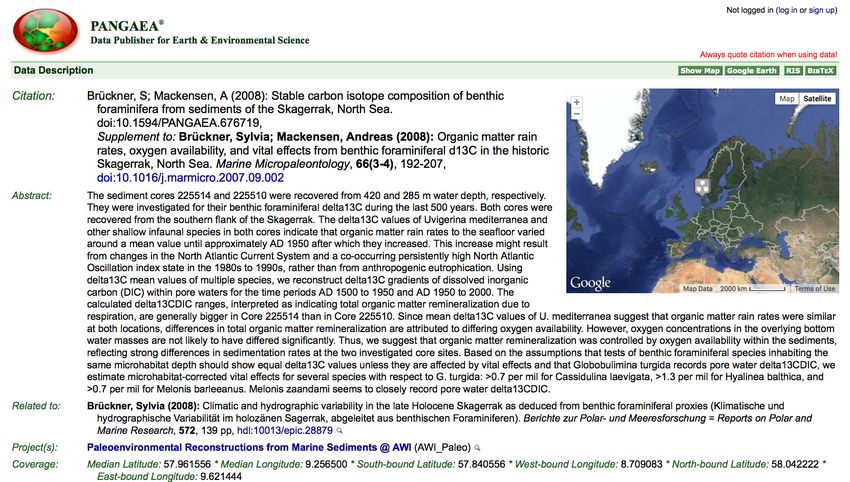850x482 pixels.
Task: Open the Google Earth export button
Action: pos(751,70)
